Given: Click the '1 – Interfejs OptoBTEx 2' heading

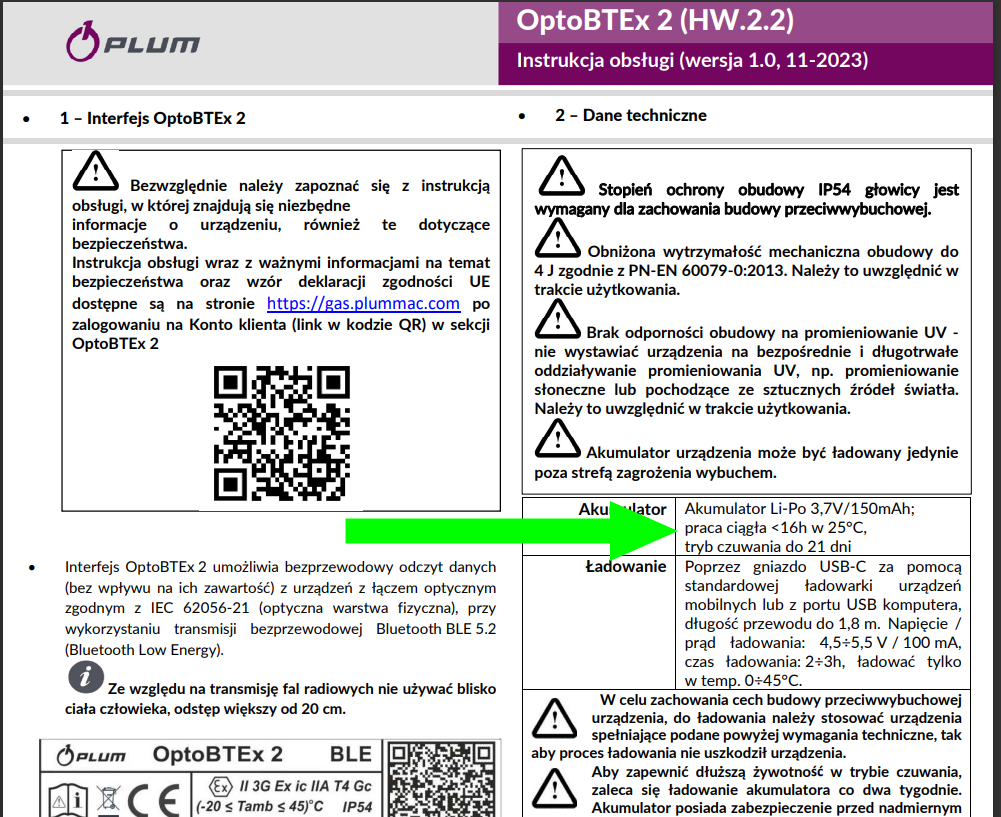Looking at the screenshot, I should coord(152,118).
